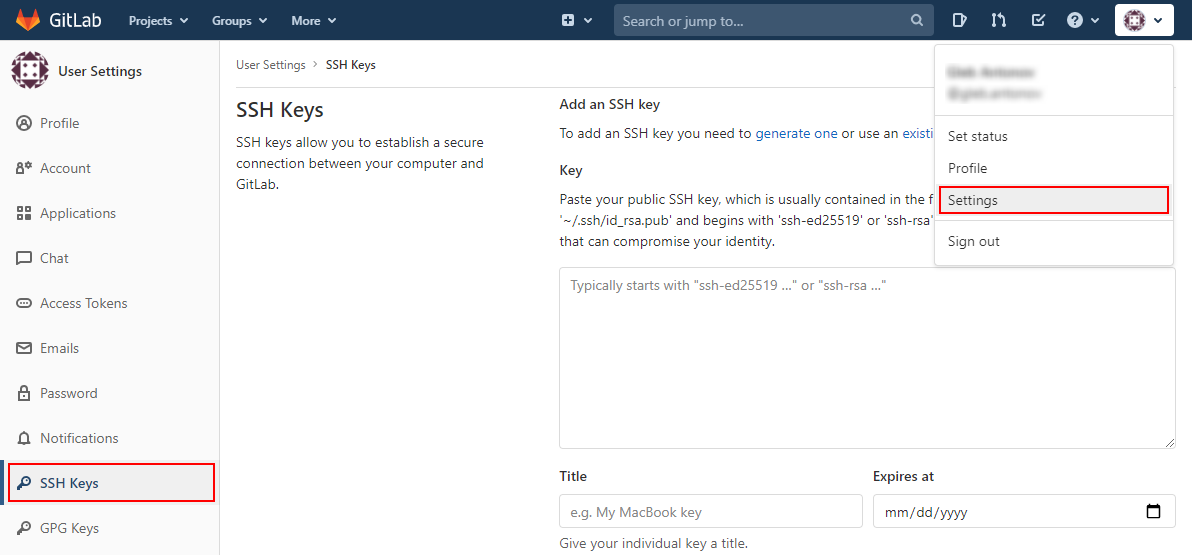Click the Add an SSH key heading
The height and width of the screenshot is (555, 1192).
[x=609, y=104]
